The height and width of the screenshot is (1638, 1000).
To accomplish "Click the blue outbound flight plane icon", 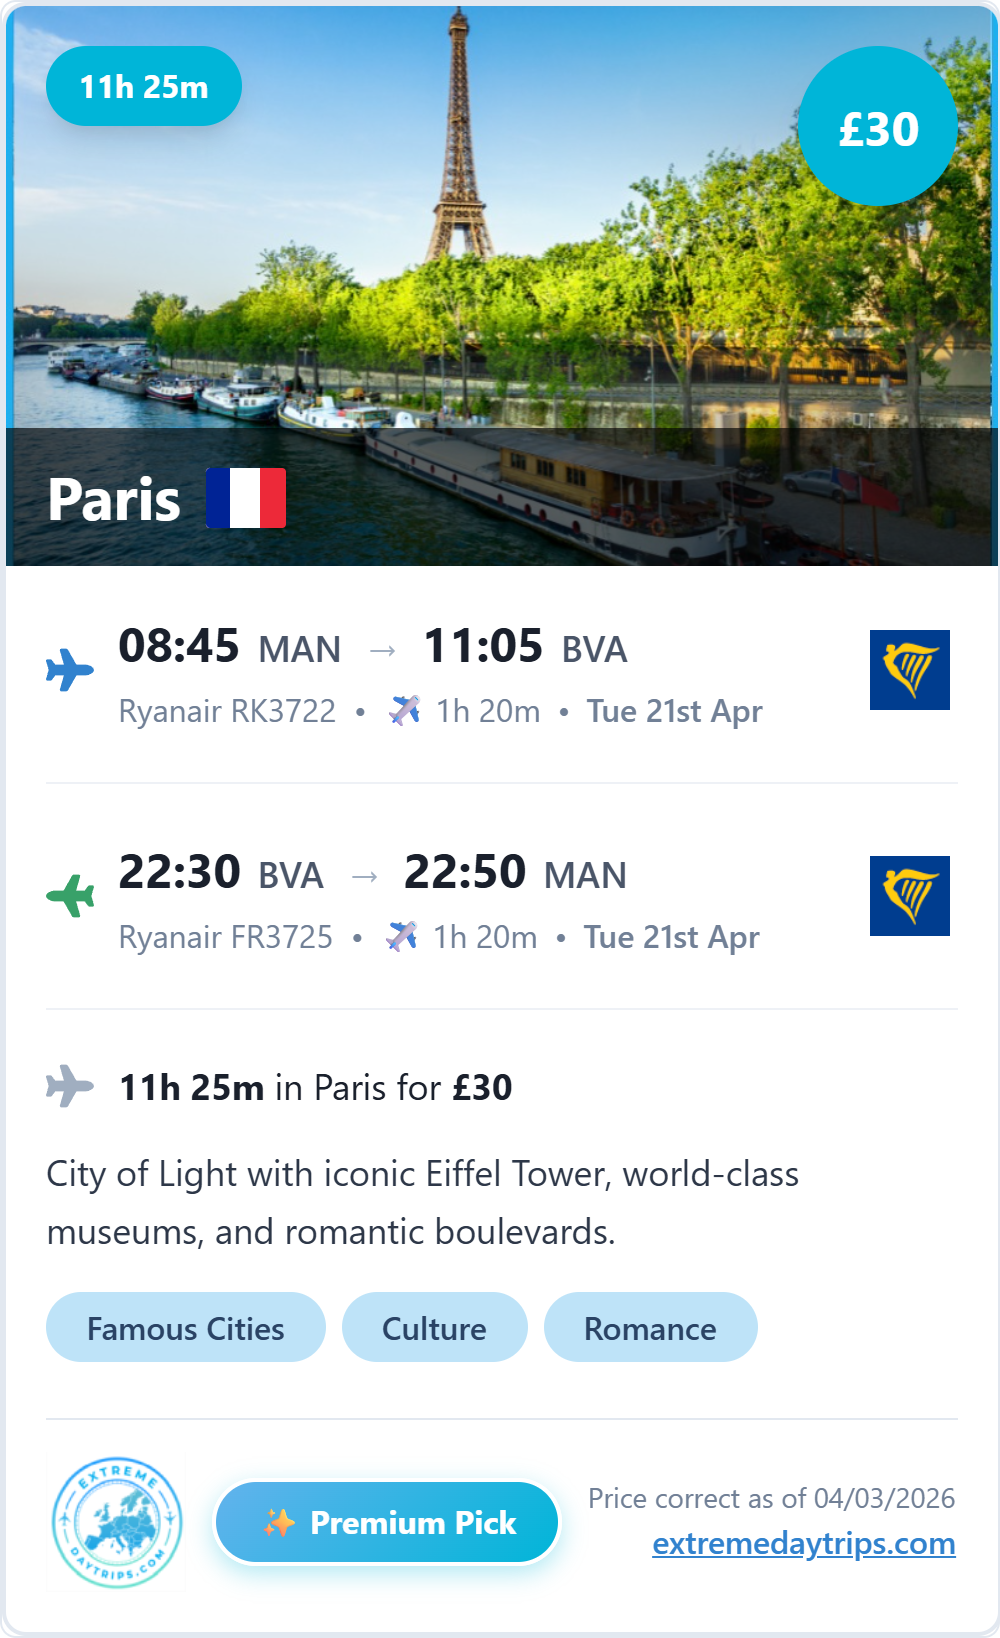I will (70, 669).
